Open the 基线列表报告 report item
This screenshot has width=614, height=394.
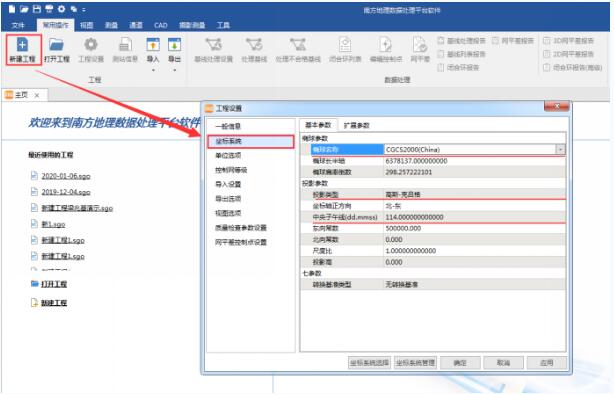[462, 54]
